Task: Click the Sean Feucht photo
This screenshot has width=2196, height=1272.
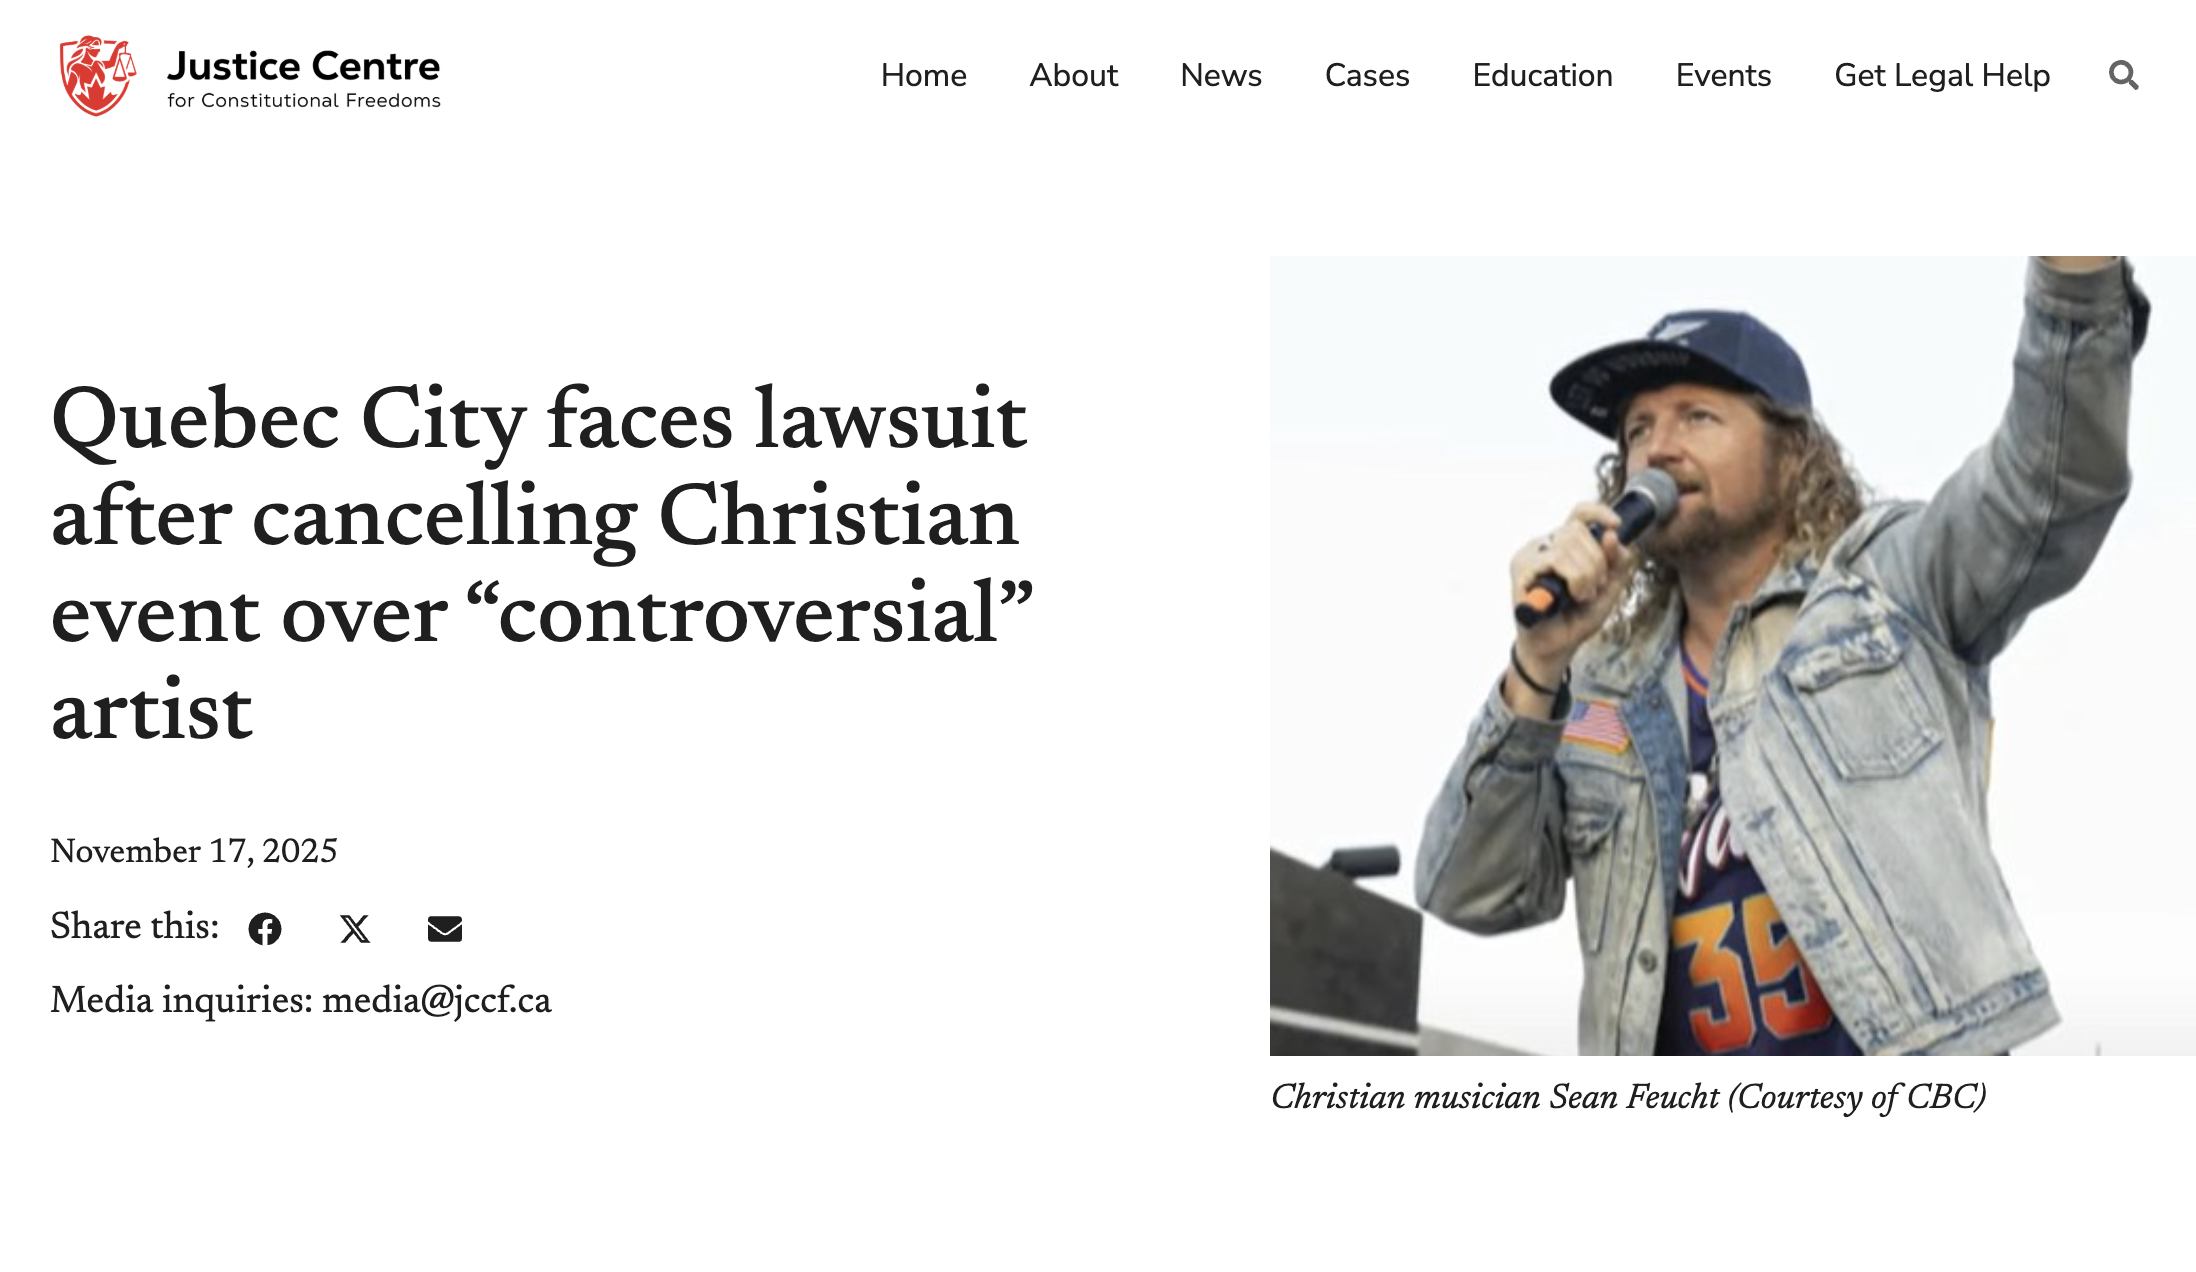Action: coord(1732,655)
